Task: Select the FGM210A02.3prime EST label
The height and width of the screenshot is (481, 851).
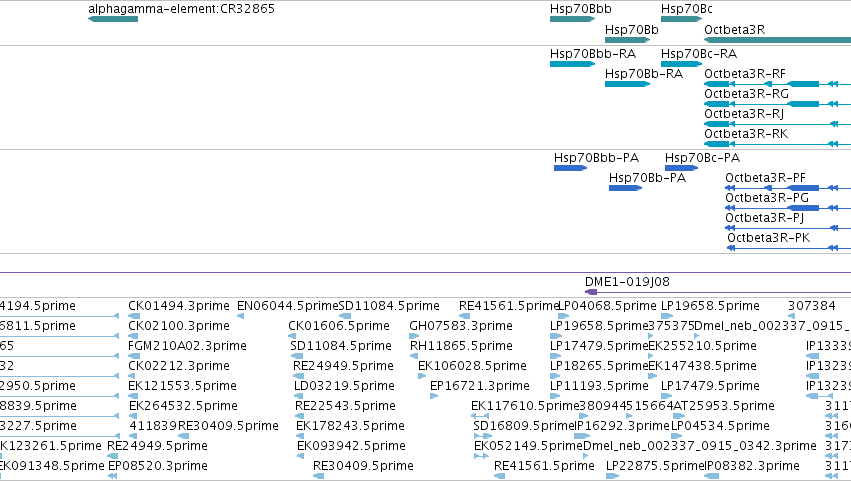Action: click(x=187, y=346)
